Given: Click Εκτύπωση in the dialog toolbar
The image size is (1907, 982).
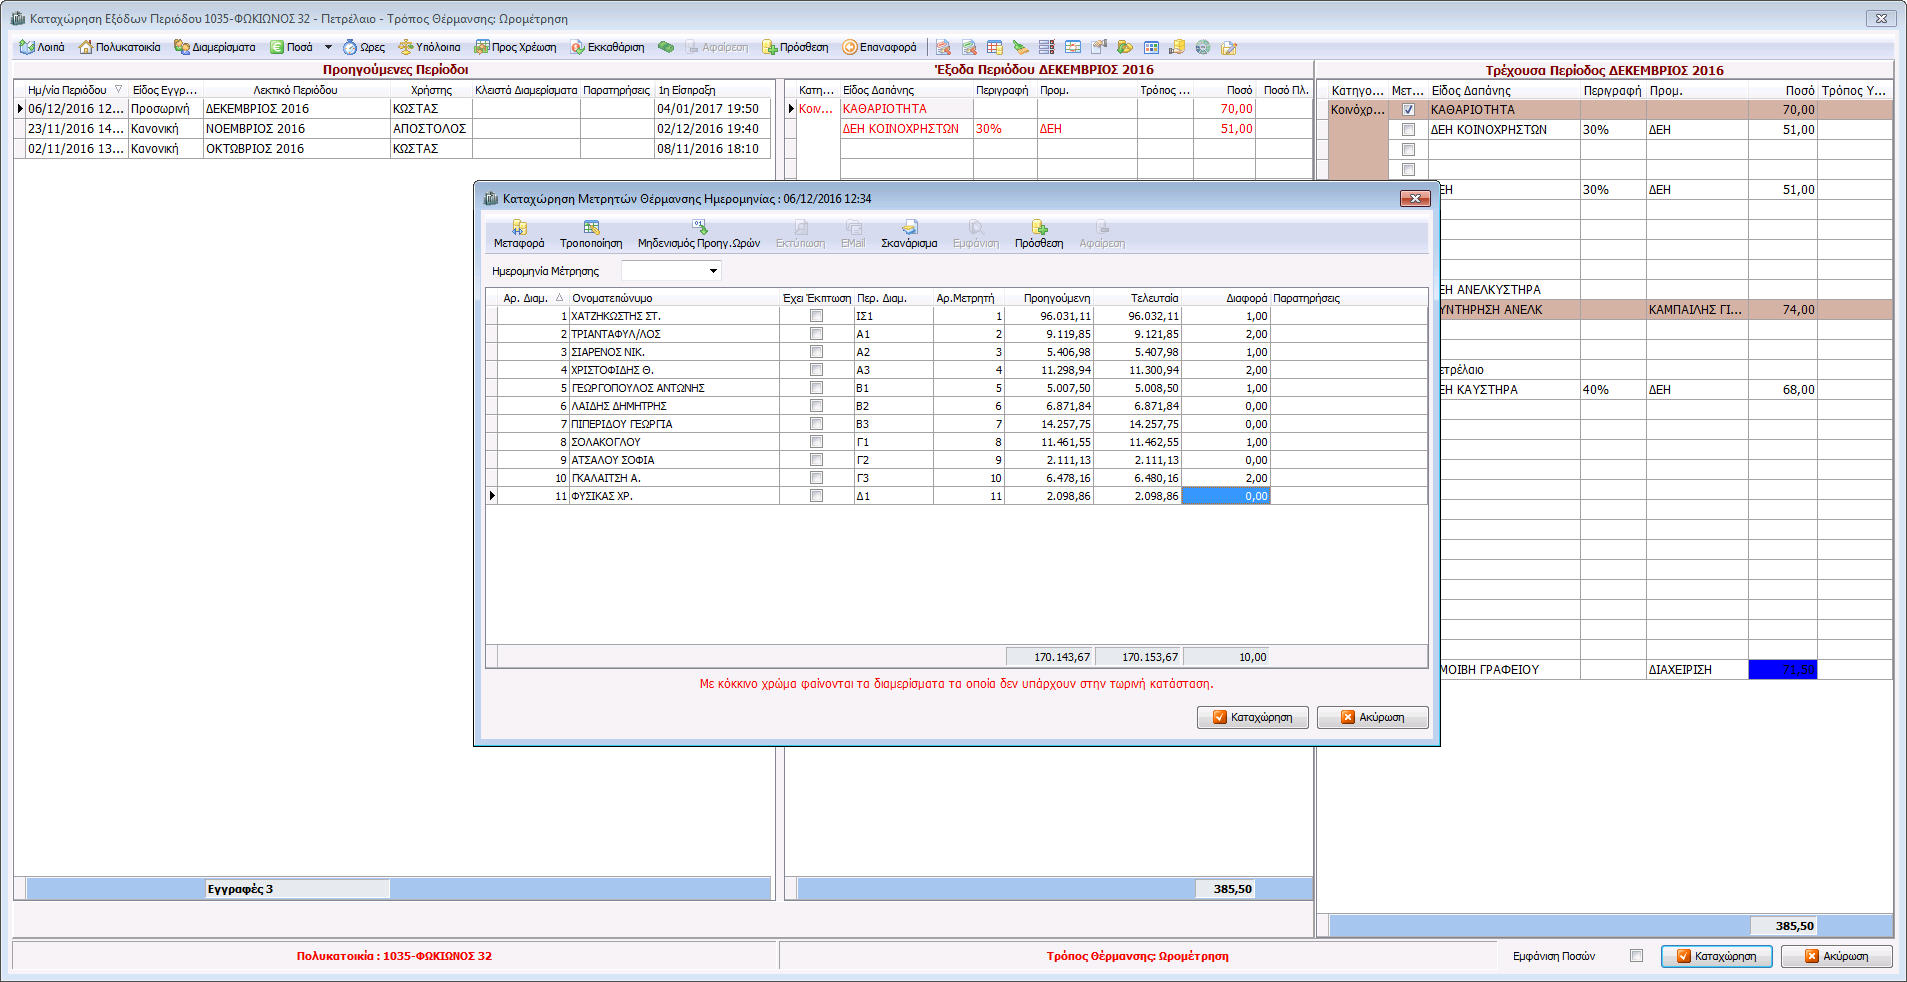Looking at the screenshot, I should point(800,235).
